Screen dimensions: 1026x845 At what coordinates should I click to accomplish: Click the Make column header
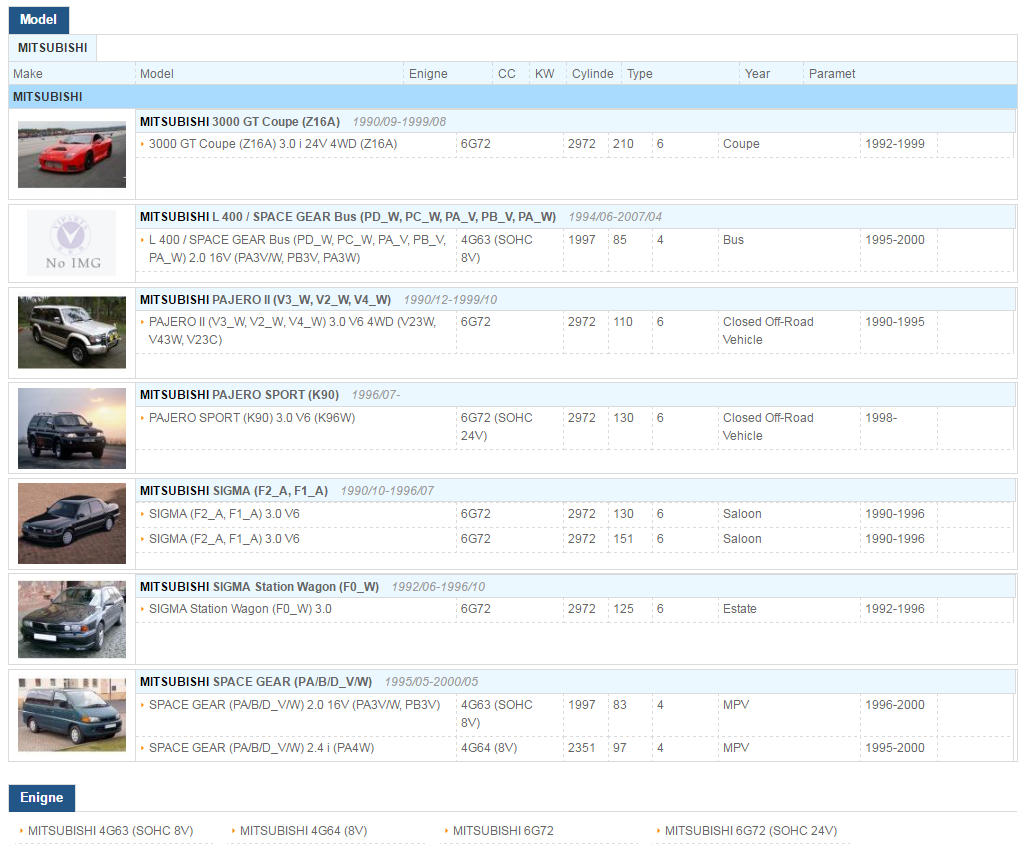click(x=28, y=74)
